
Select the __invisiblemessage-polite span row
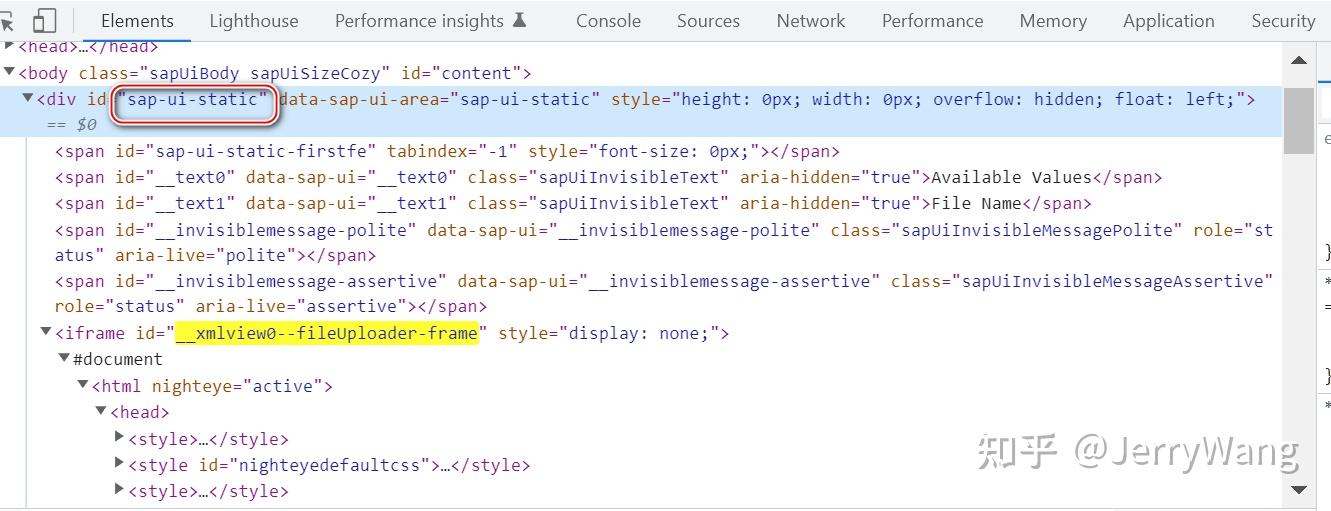664,242
